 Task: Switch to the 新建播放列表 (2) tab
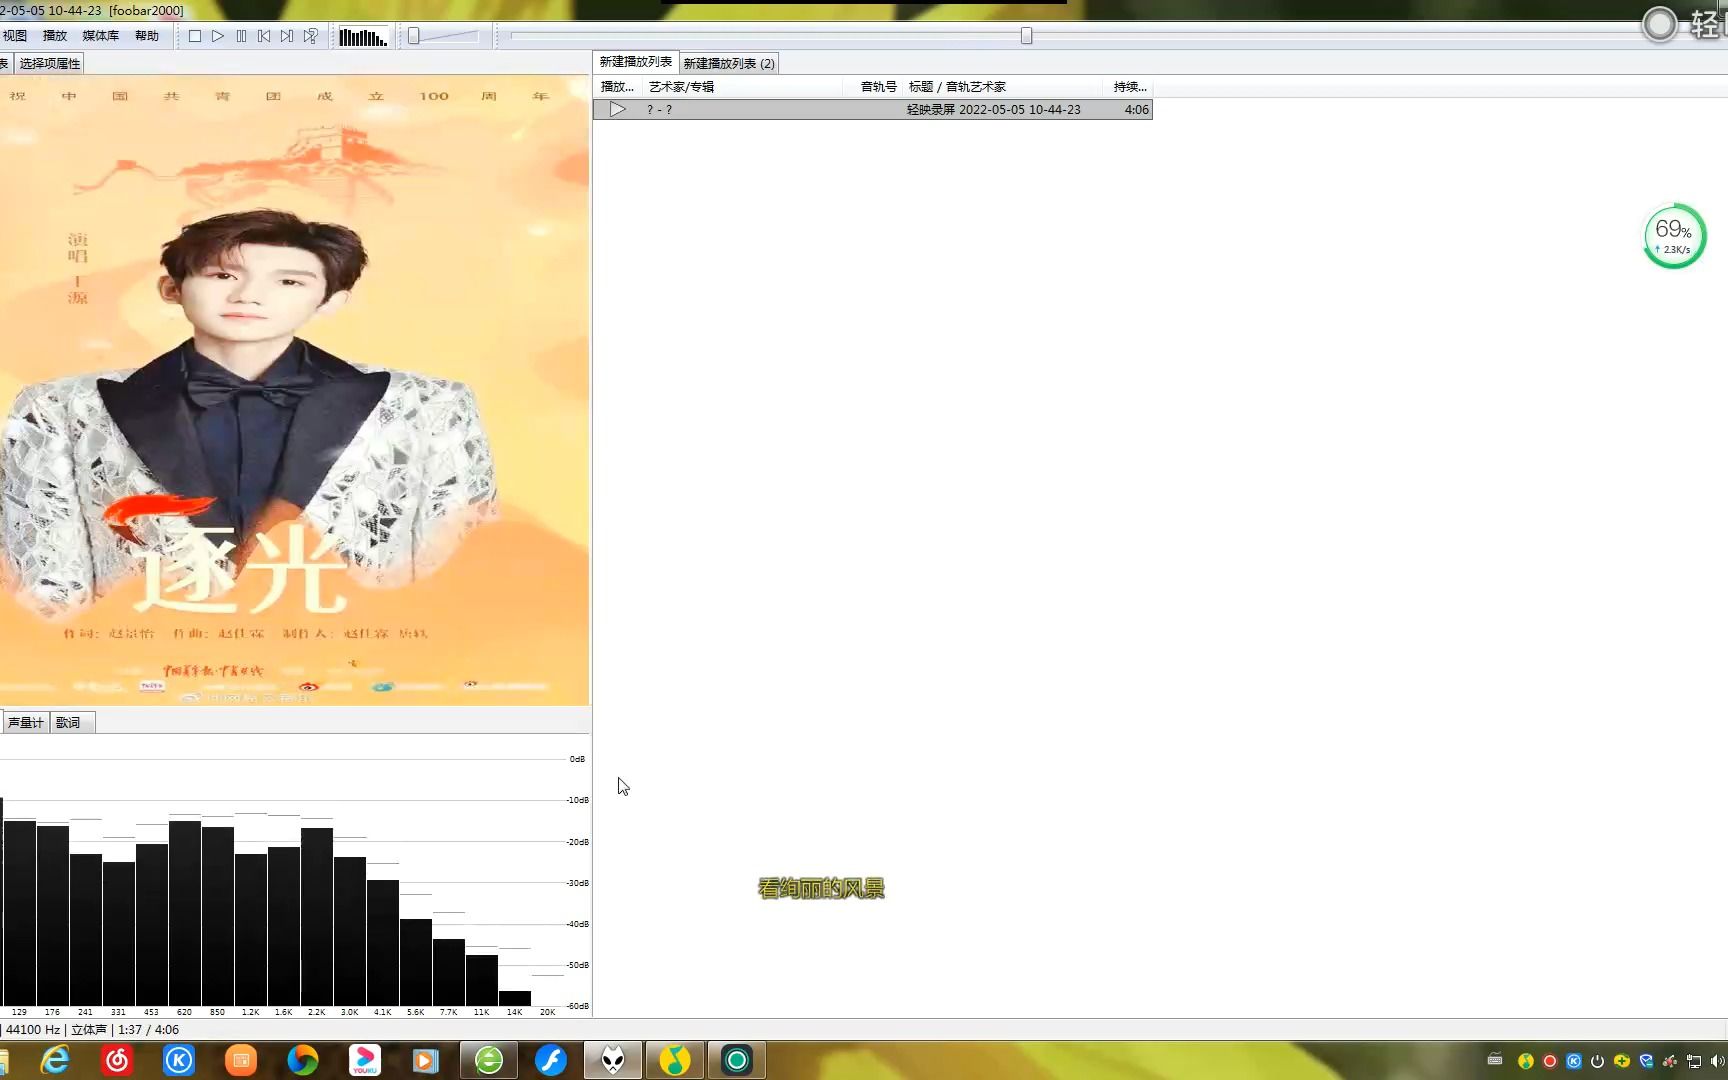coord(729,63)
